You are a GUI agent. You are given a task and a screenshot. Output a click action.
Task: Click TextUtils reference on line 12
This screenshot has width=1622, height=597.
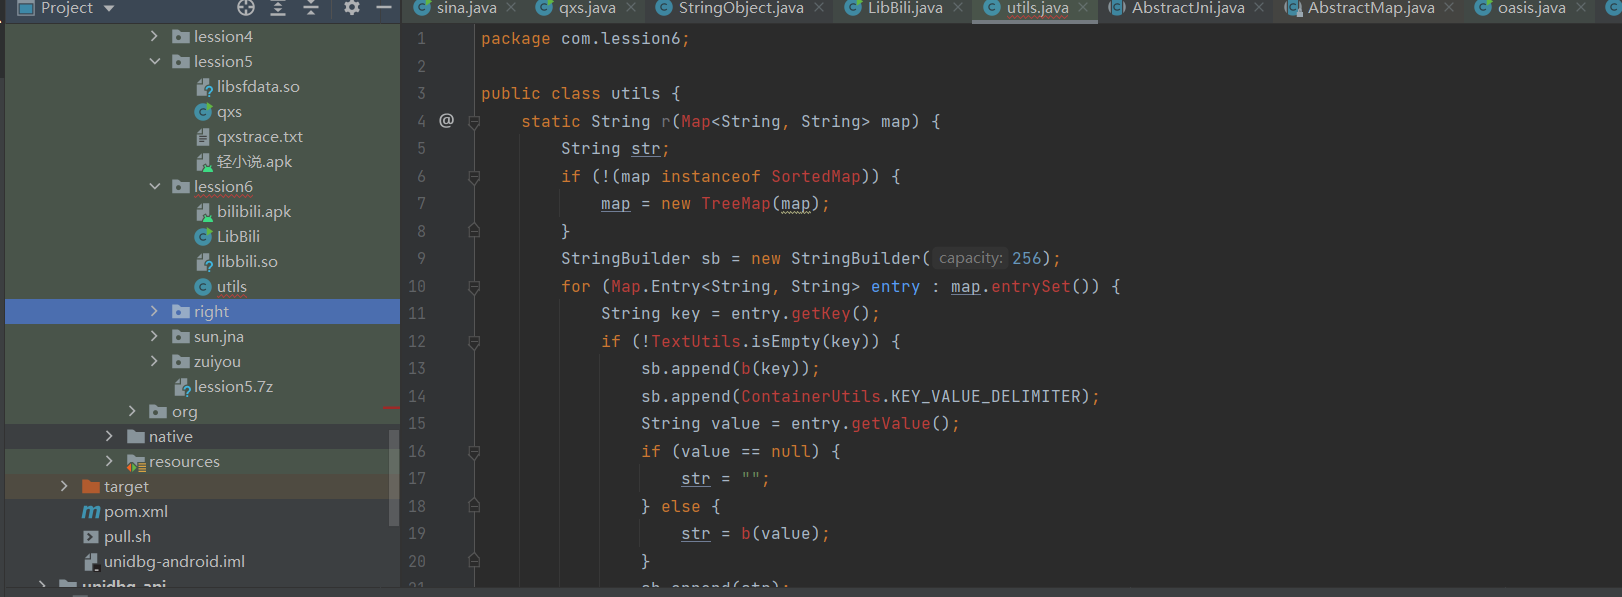point(696,341)
